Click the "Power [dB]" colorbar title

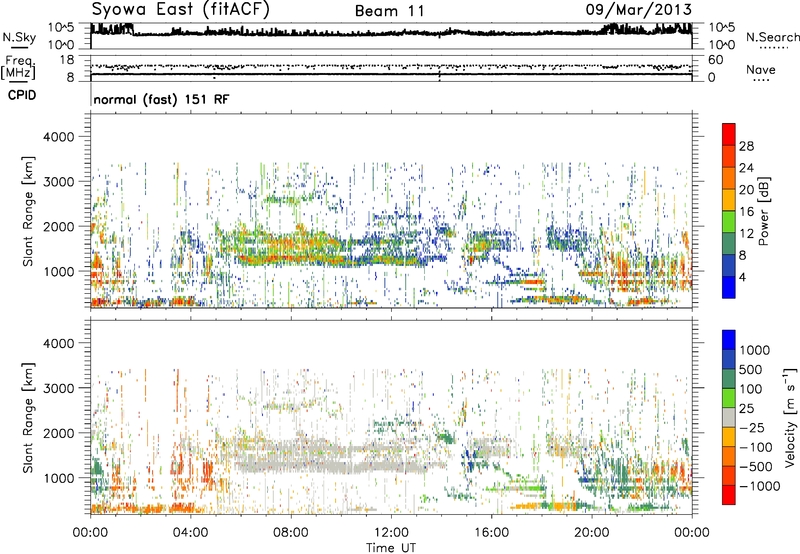[763, 211]
